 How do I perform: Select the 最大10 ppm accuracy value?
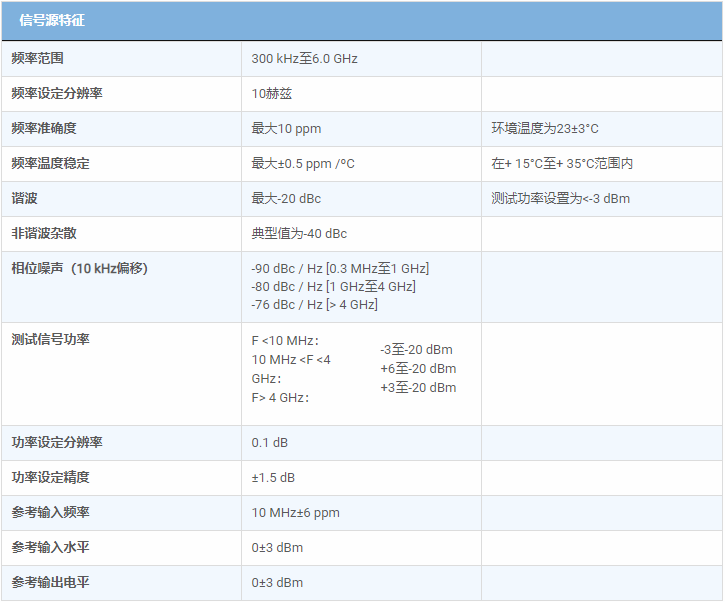[x=286, y=129]
